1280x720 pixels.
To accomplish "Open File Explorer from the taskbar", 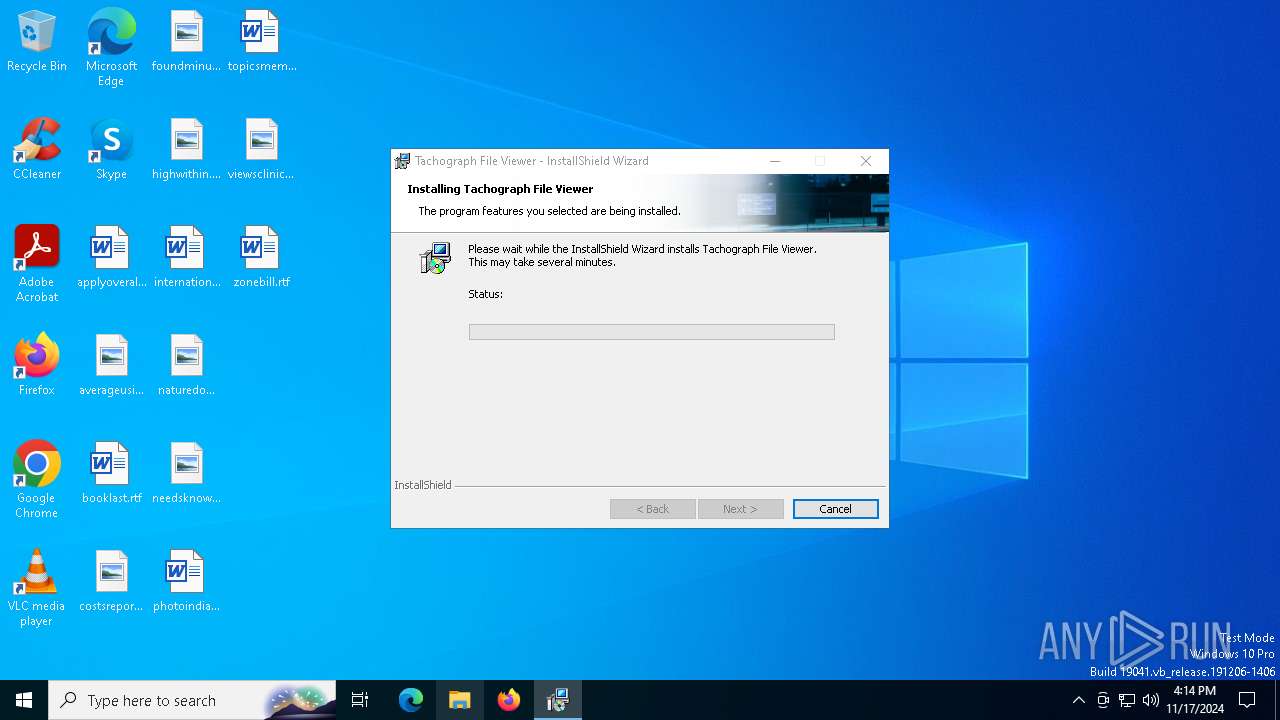I will pyautogui.click(x=460, y=700).
